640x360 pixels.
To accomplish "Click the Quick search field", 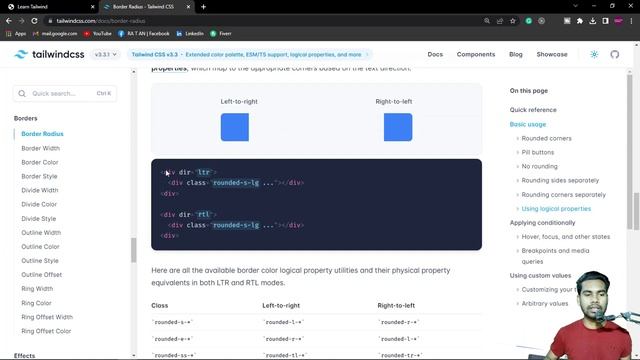I will 64,93.
